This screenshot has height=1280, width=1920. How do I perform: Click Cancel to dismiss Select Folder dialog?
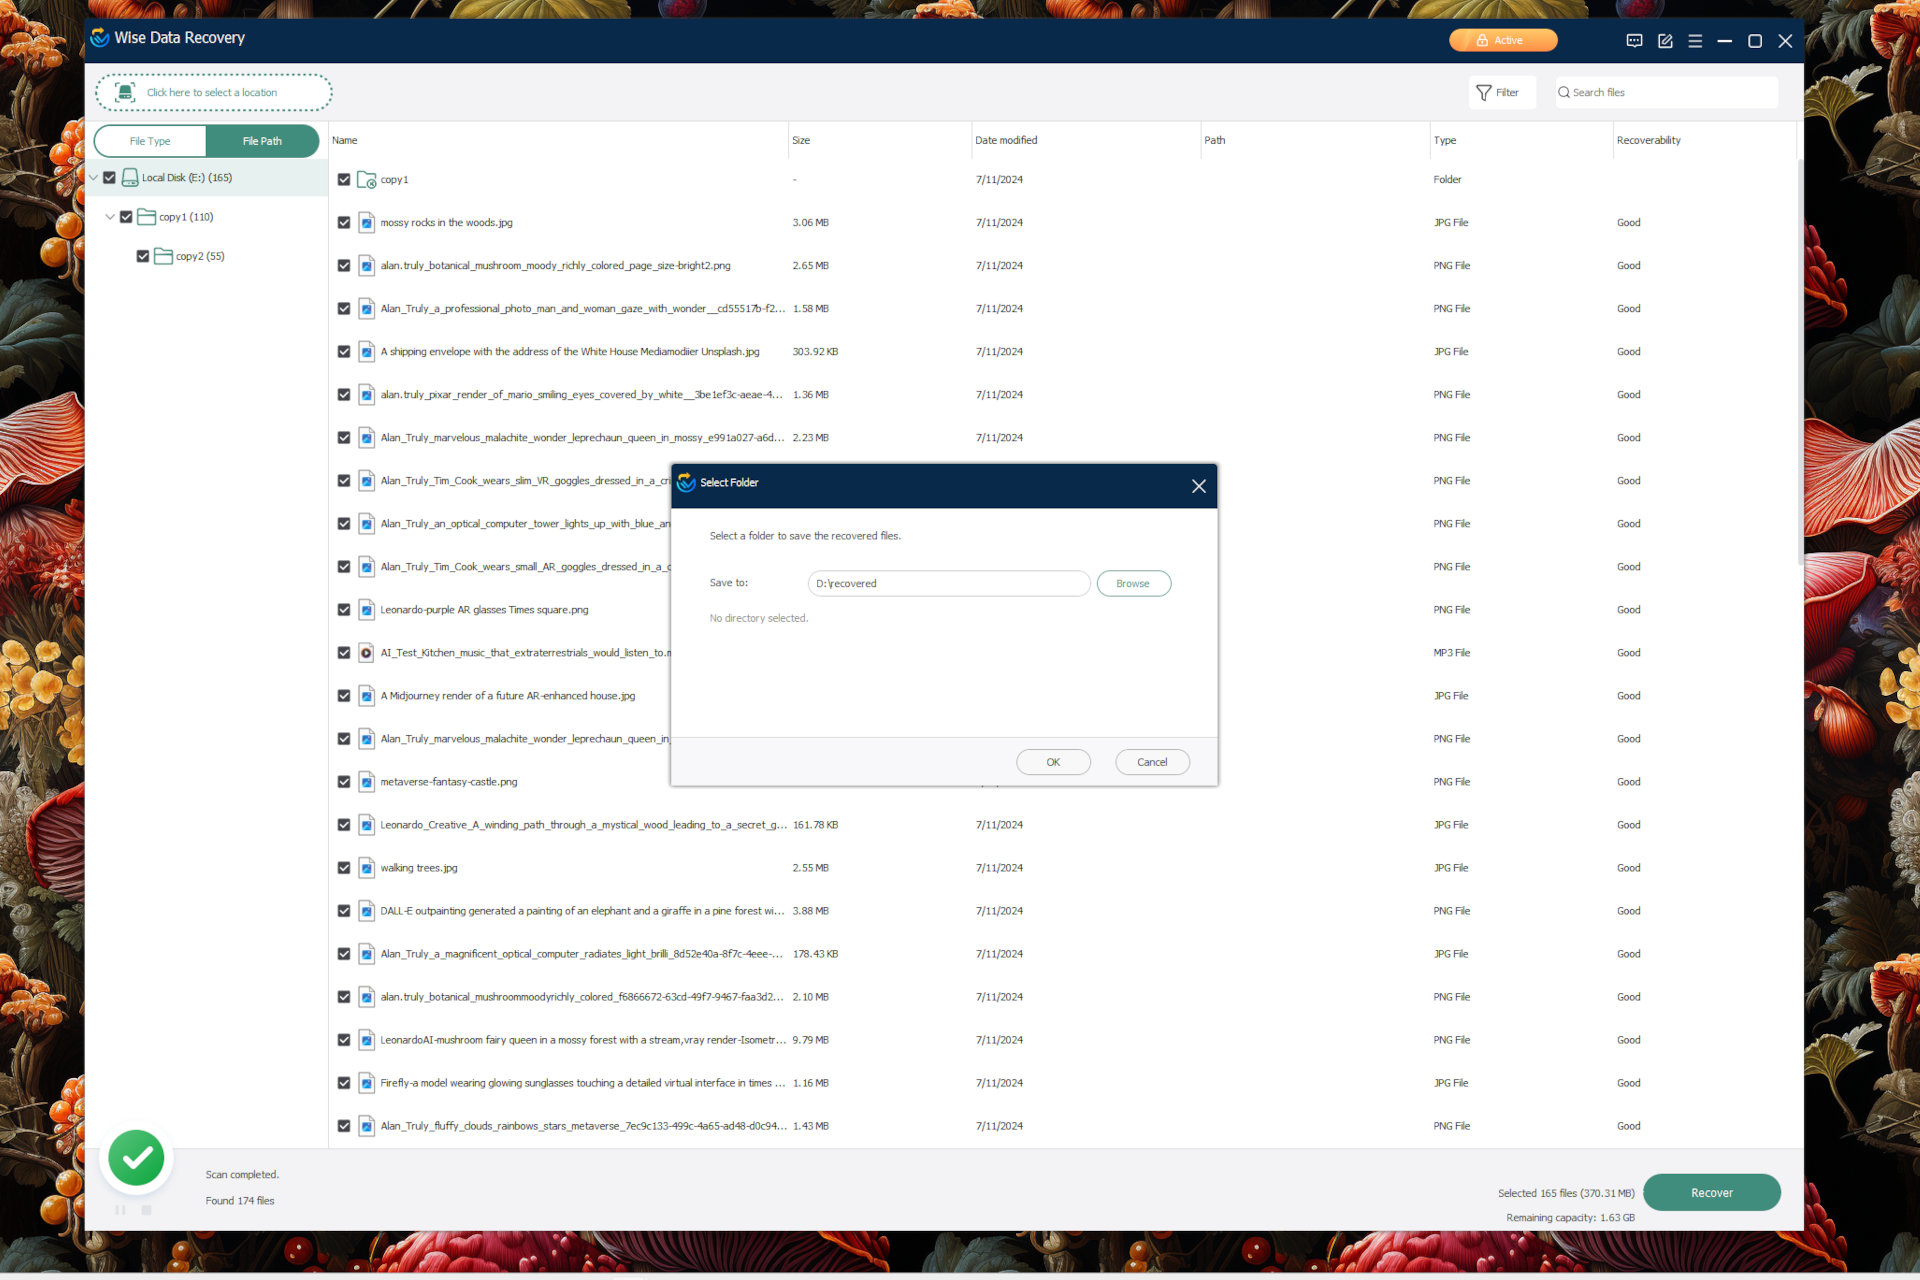[1150, 760]
